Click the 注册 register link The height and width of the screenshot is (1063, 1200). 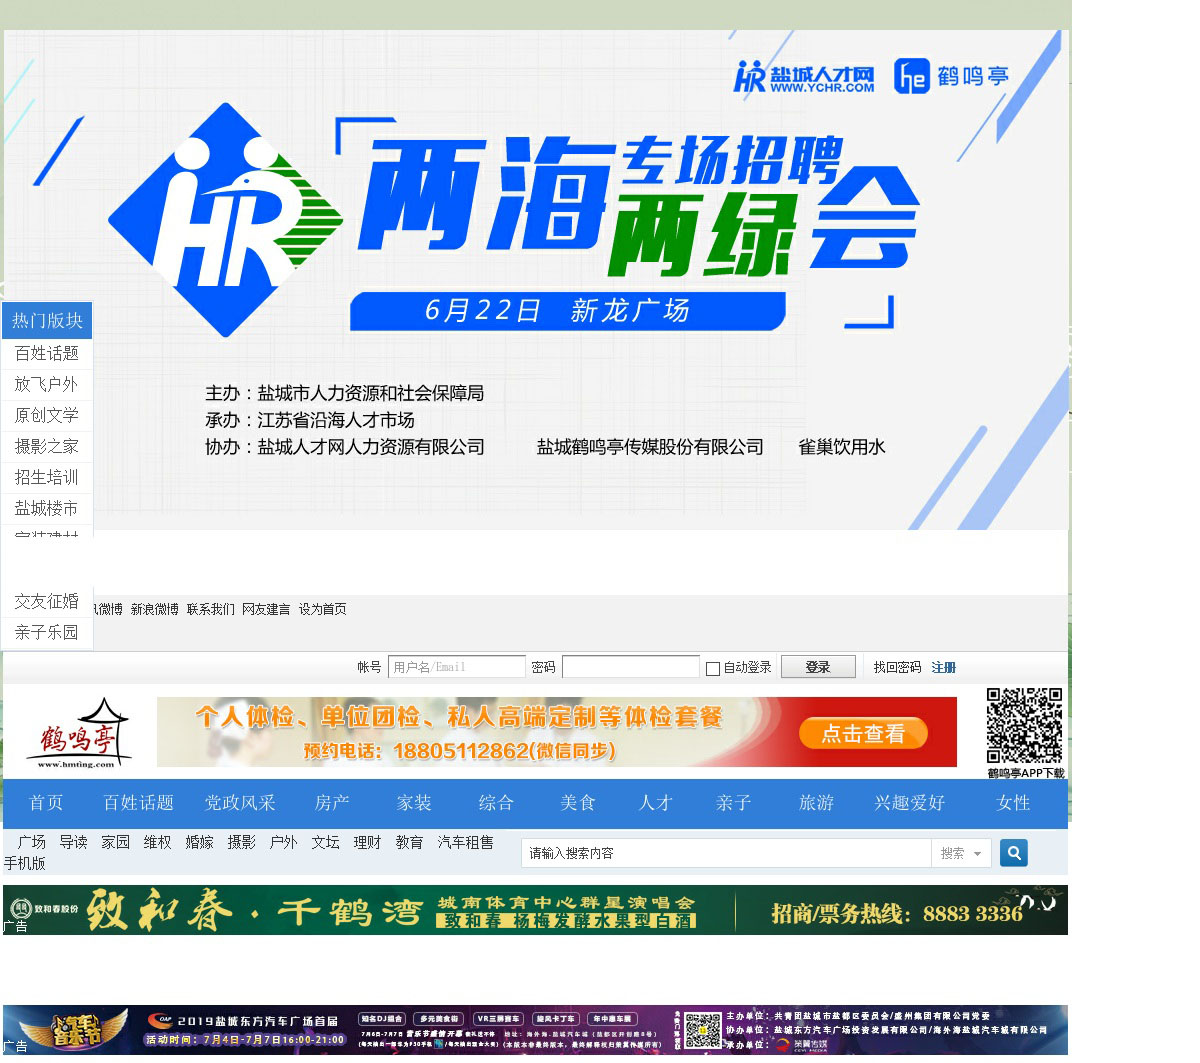[943, 667]
